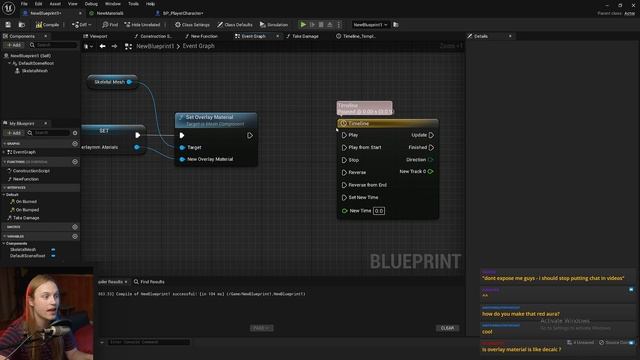This screenshot has width=640, height=360.
Task: Click the Components search field
Action: pyautogui.click(x=53, y=45)
